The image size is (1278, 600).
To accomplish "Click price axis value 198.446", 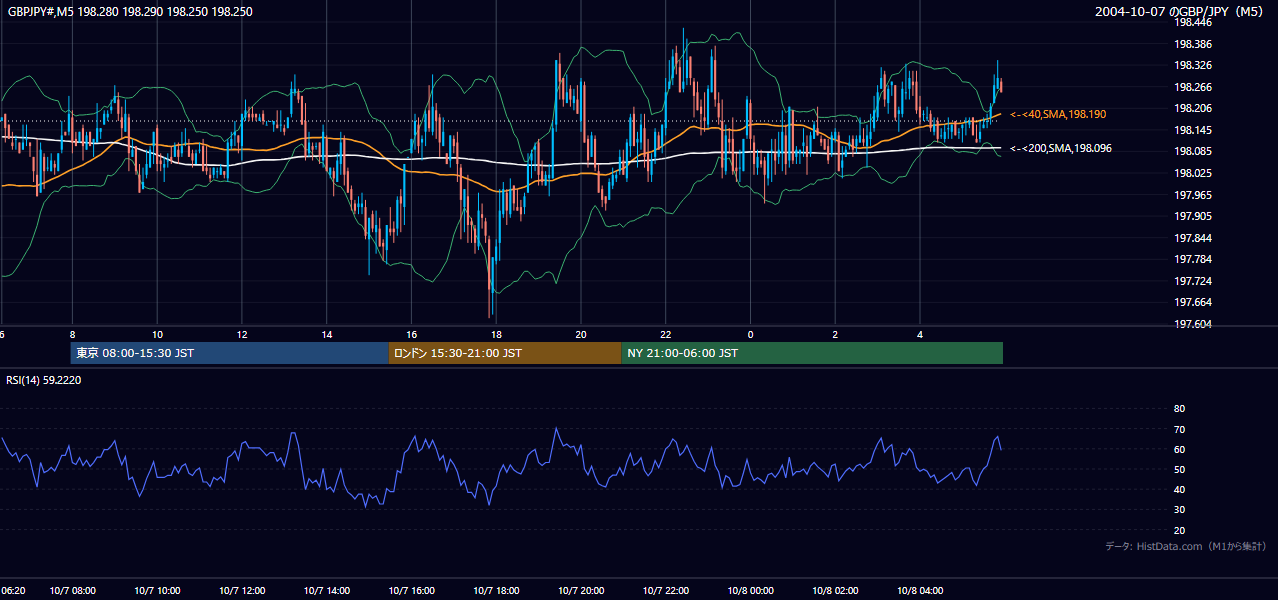I will (x=1193, y=23).
